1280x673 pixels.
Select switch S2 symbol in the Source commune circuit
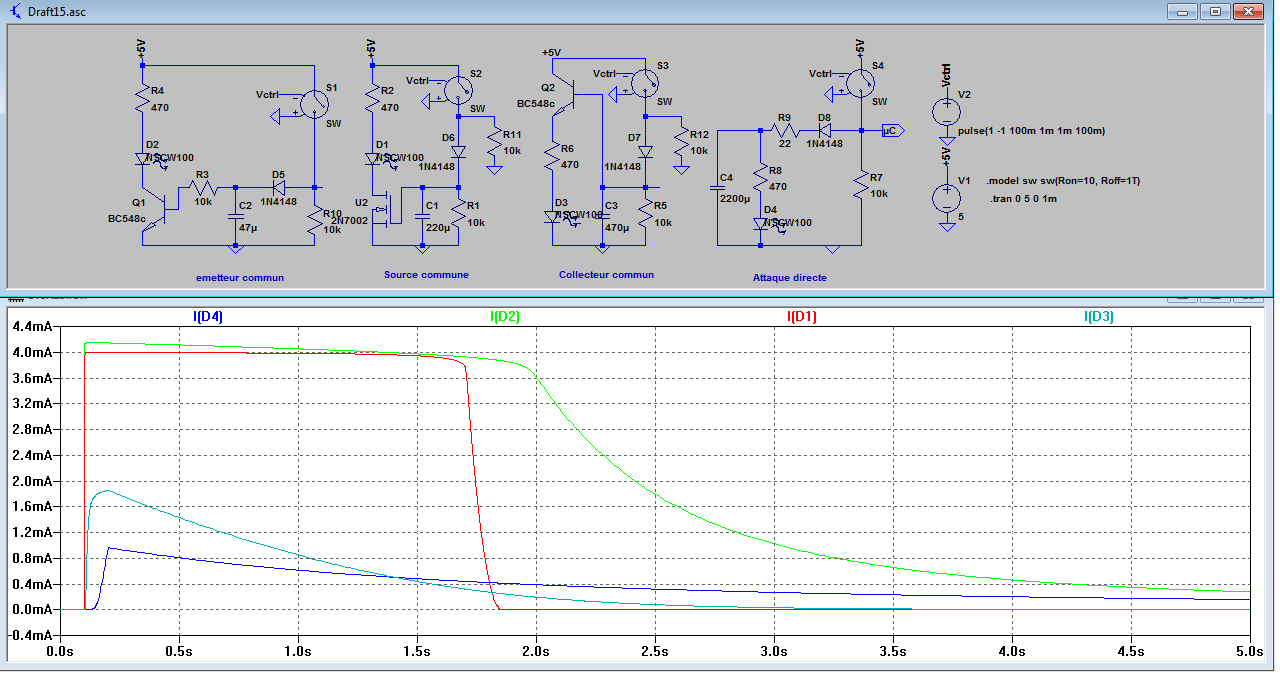point(458,88)
